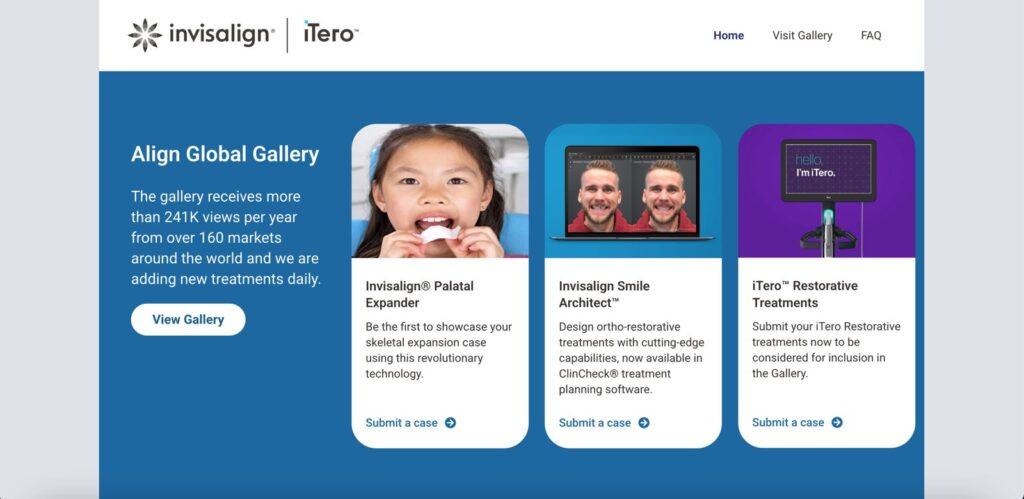Screen dimensions: 1024x499
Task: Click the iTero scanner purple image
Action: pyautogui.click(x=826, y=191)
